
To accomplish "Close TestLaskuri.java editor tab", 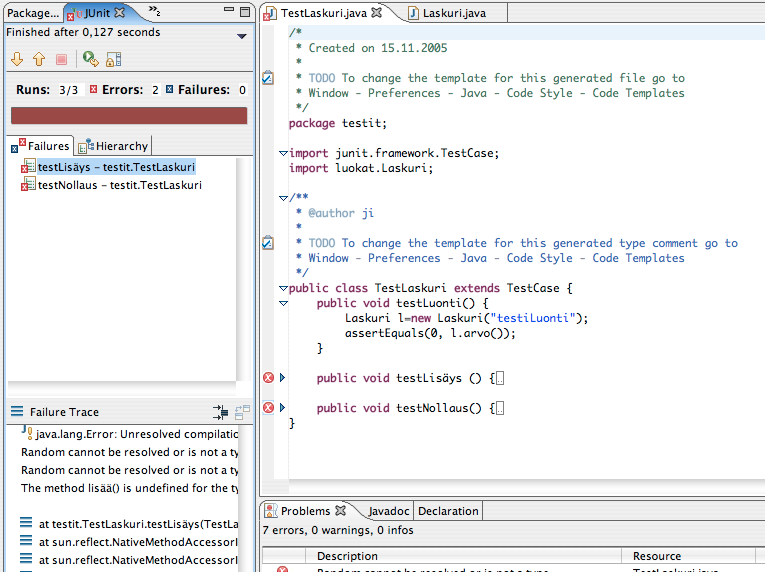I will (376, 13).
